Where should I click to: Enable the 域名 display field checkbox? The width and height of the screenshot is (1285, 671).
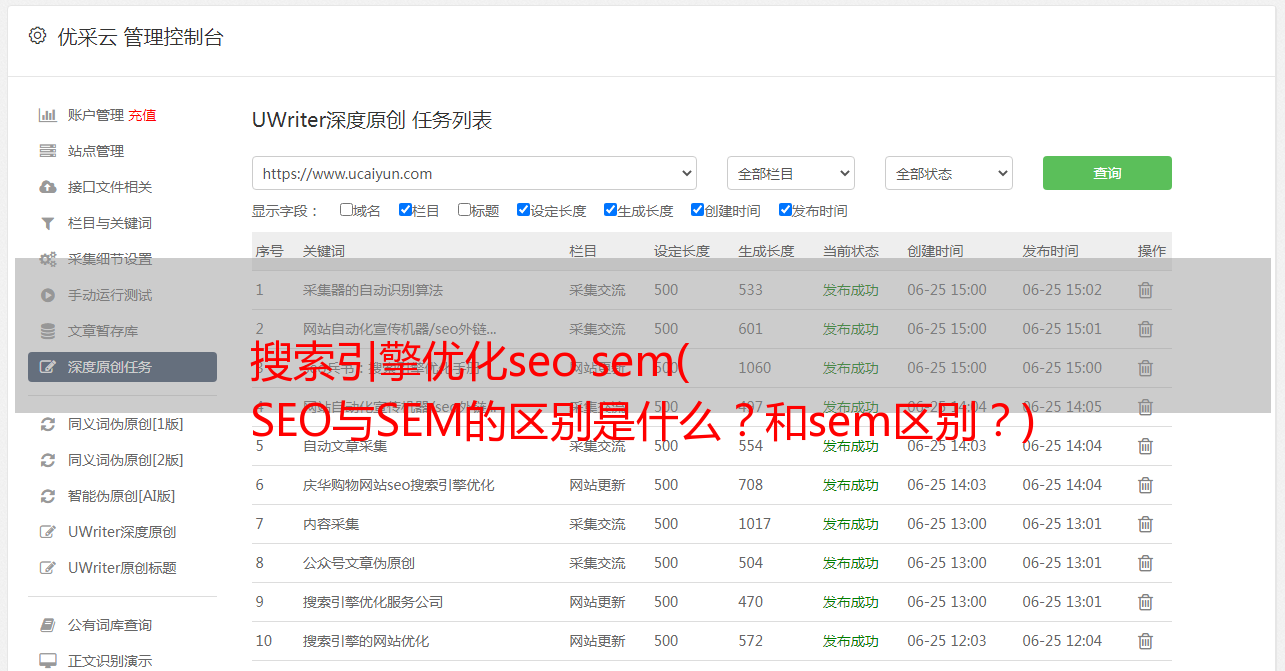[346, 210]
